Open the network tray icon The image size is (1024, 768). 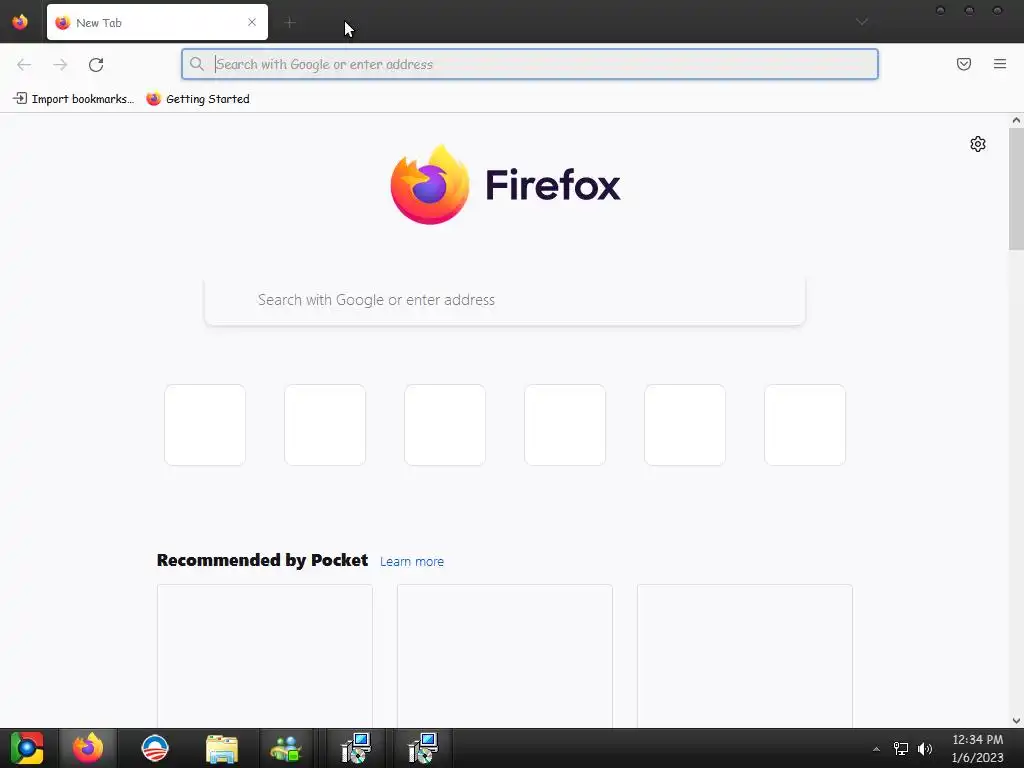click(x=901, y=749)
